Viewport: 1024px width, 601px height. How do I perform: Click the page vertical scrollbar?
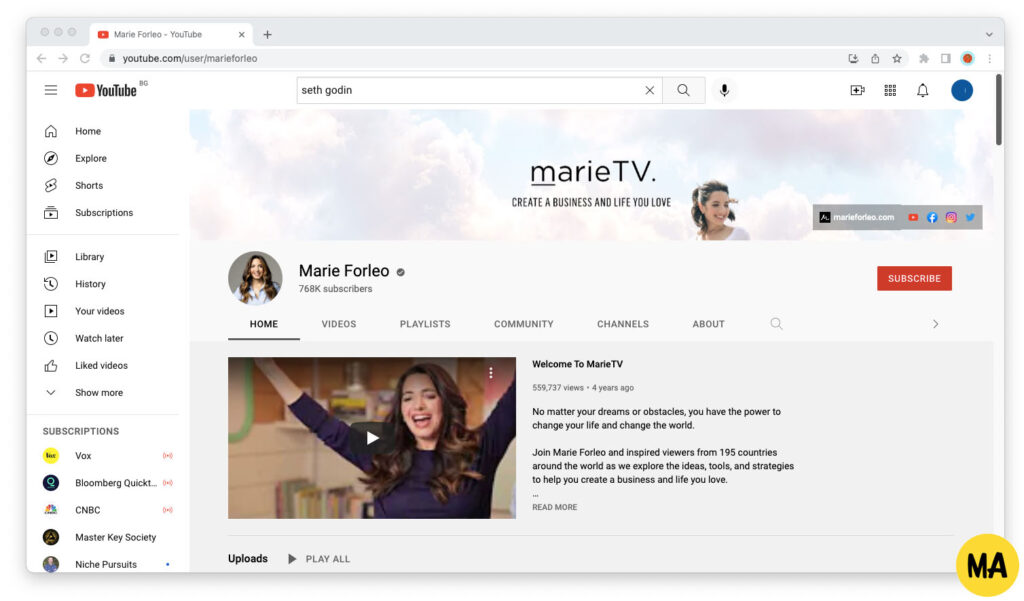(999, 110)
